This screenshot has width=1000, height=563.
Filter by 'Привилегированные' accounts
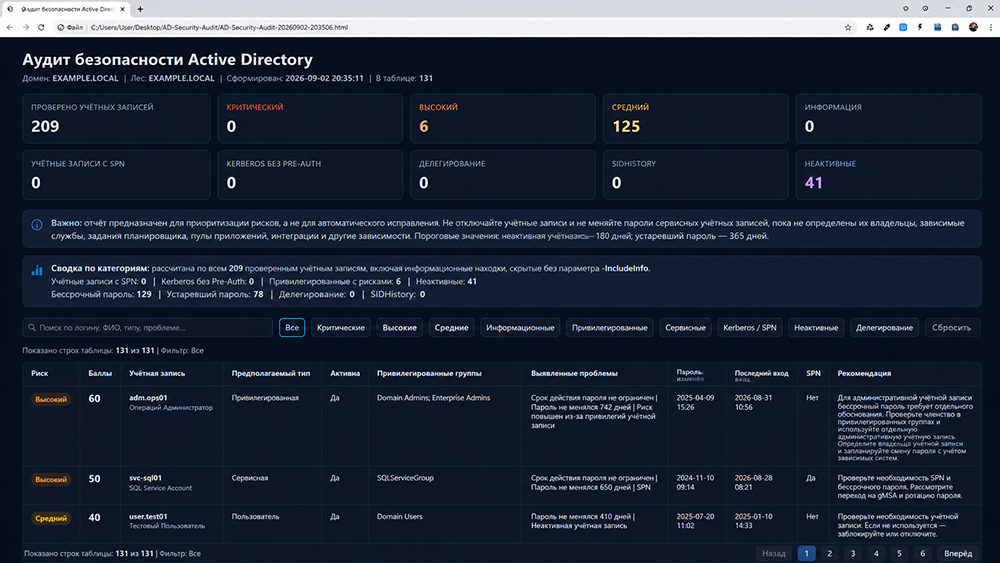pyautogui.click(x=610, y=328)
